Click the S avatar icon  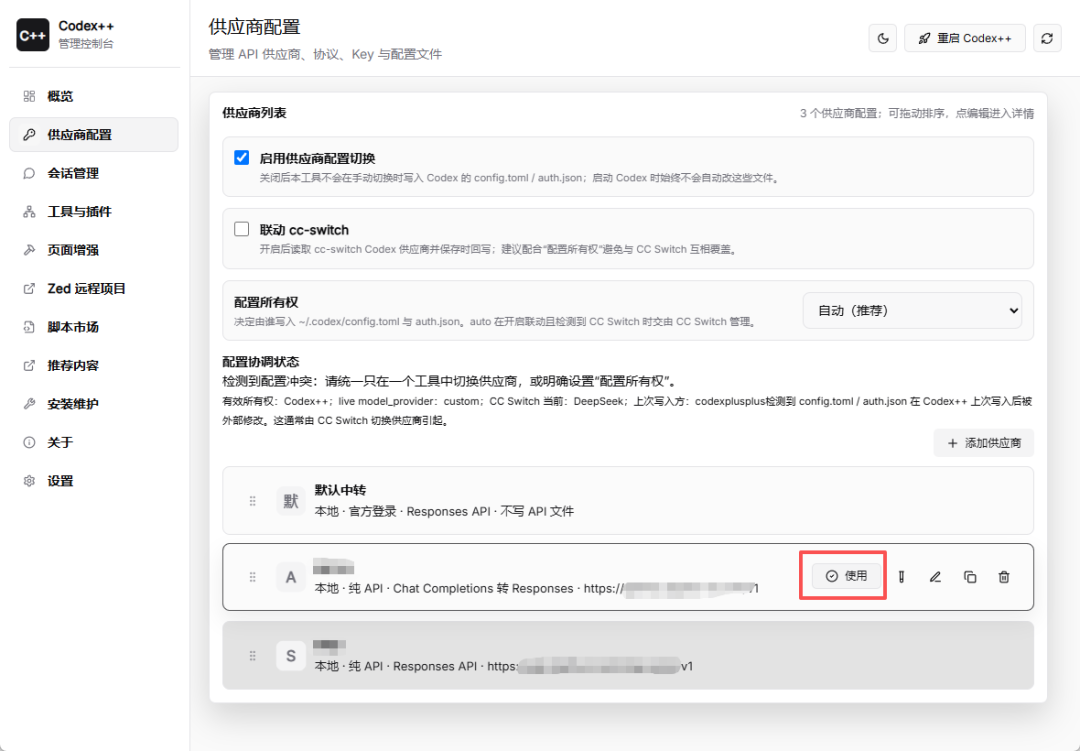pos(291,656)
